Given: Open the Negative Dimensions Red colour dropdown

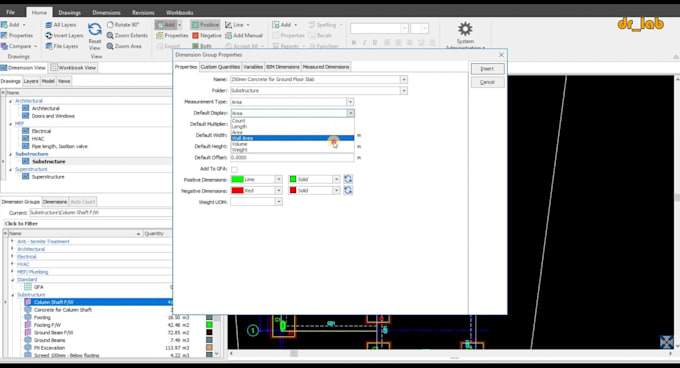Looking at the screenshot, I should point(278,190).
